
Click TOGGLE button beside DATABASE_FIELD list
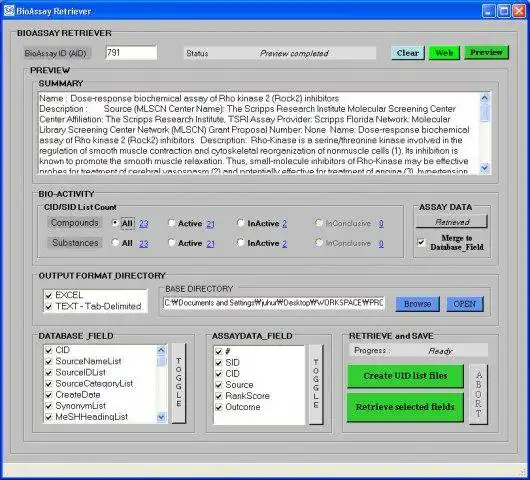click(x=179, y=383)
